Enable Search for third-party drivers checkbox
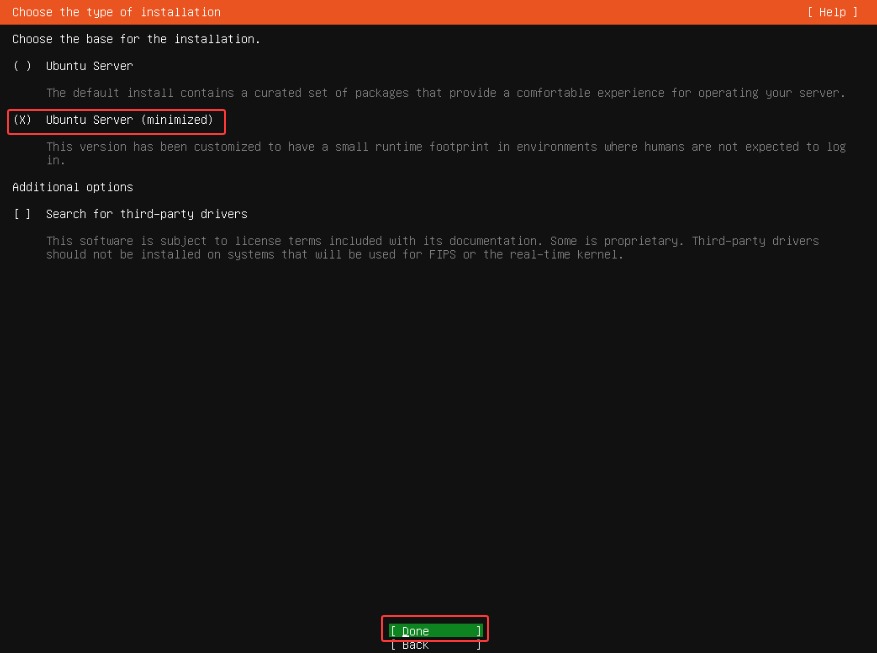 coord(23,214)
